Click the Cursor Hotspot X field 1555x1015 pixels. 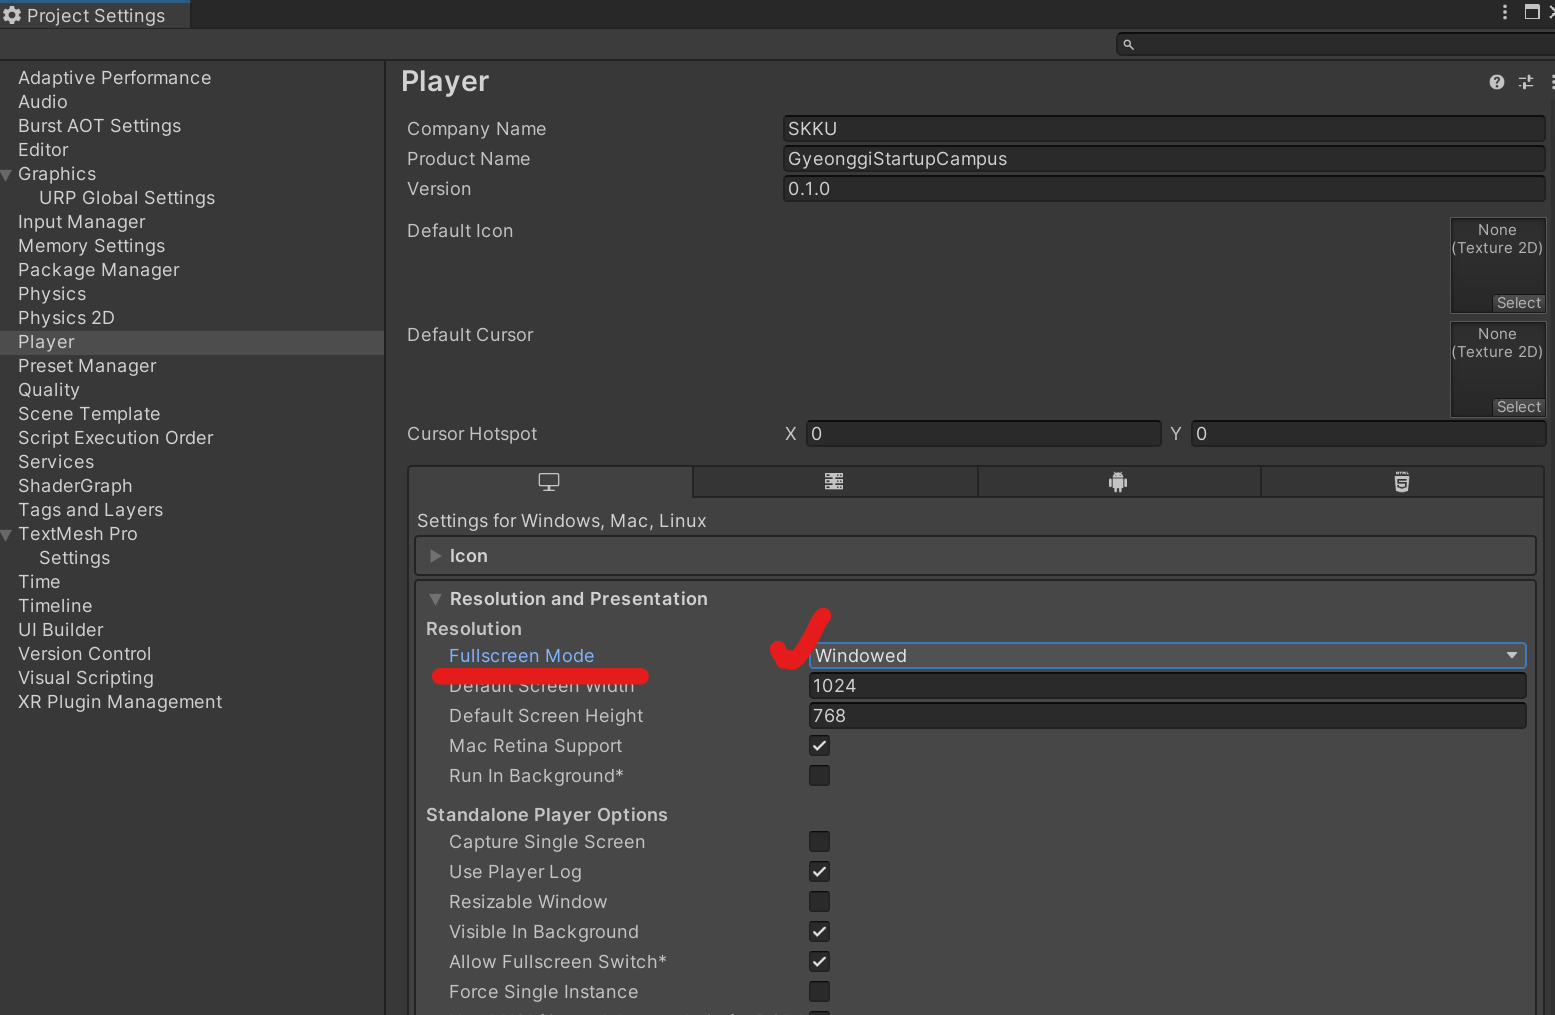coord(984,433)
